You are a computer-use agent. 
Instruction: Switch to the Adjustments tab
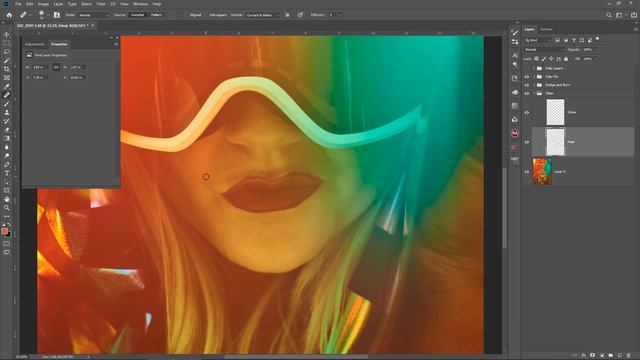tap(35, 44)
